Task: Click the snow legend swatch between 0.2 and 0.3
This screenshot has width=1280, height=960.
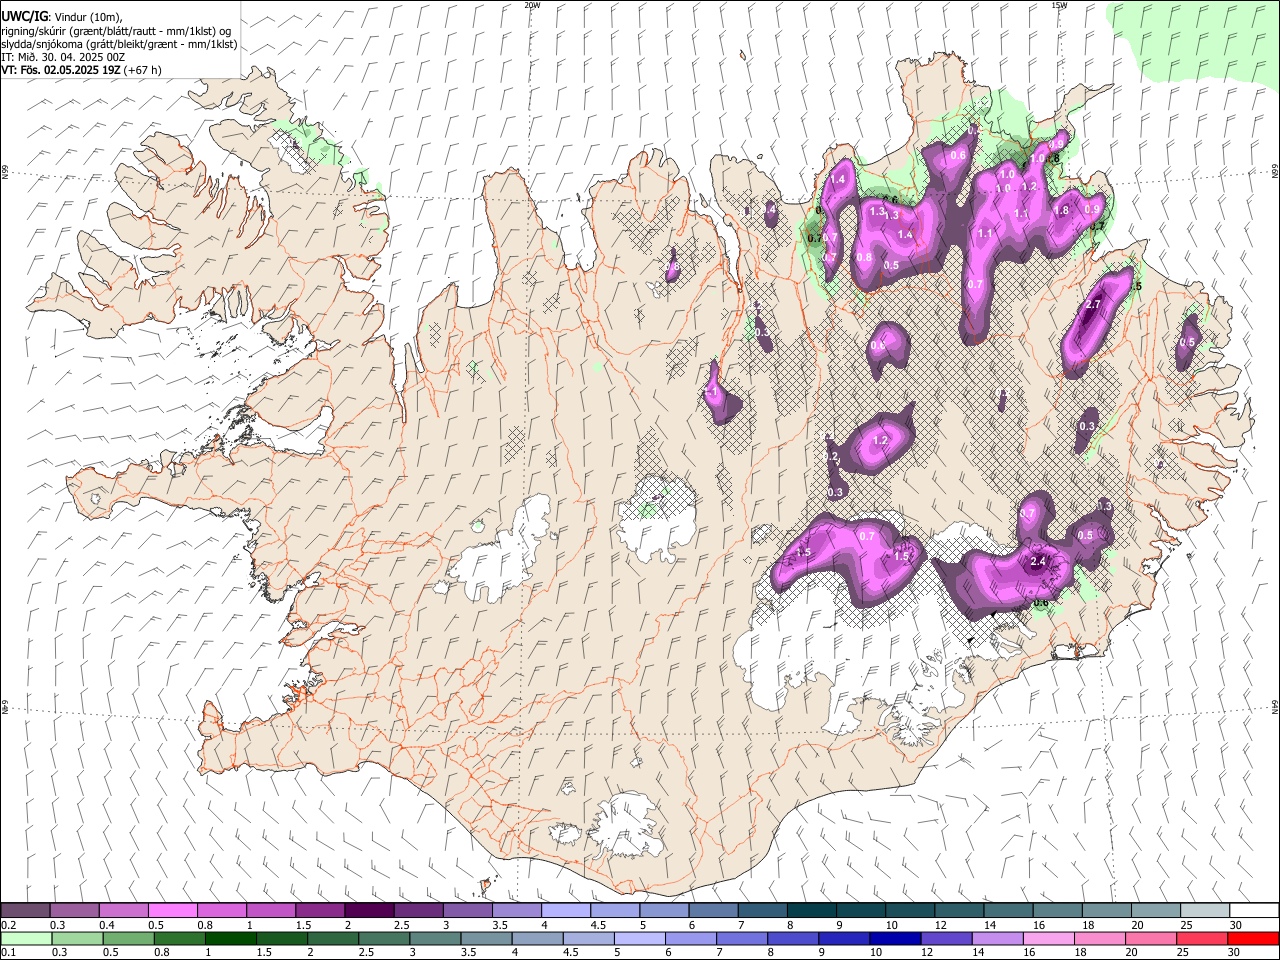Action: [26, 911]
